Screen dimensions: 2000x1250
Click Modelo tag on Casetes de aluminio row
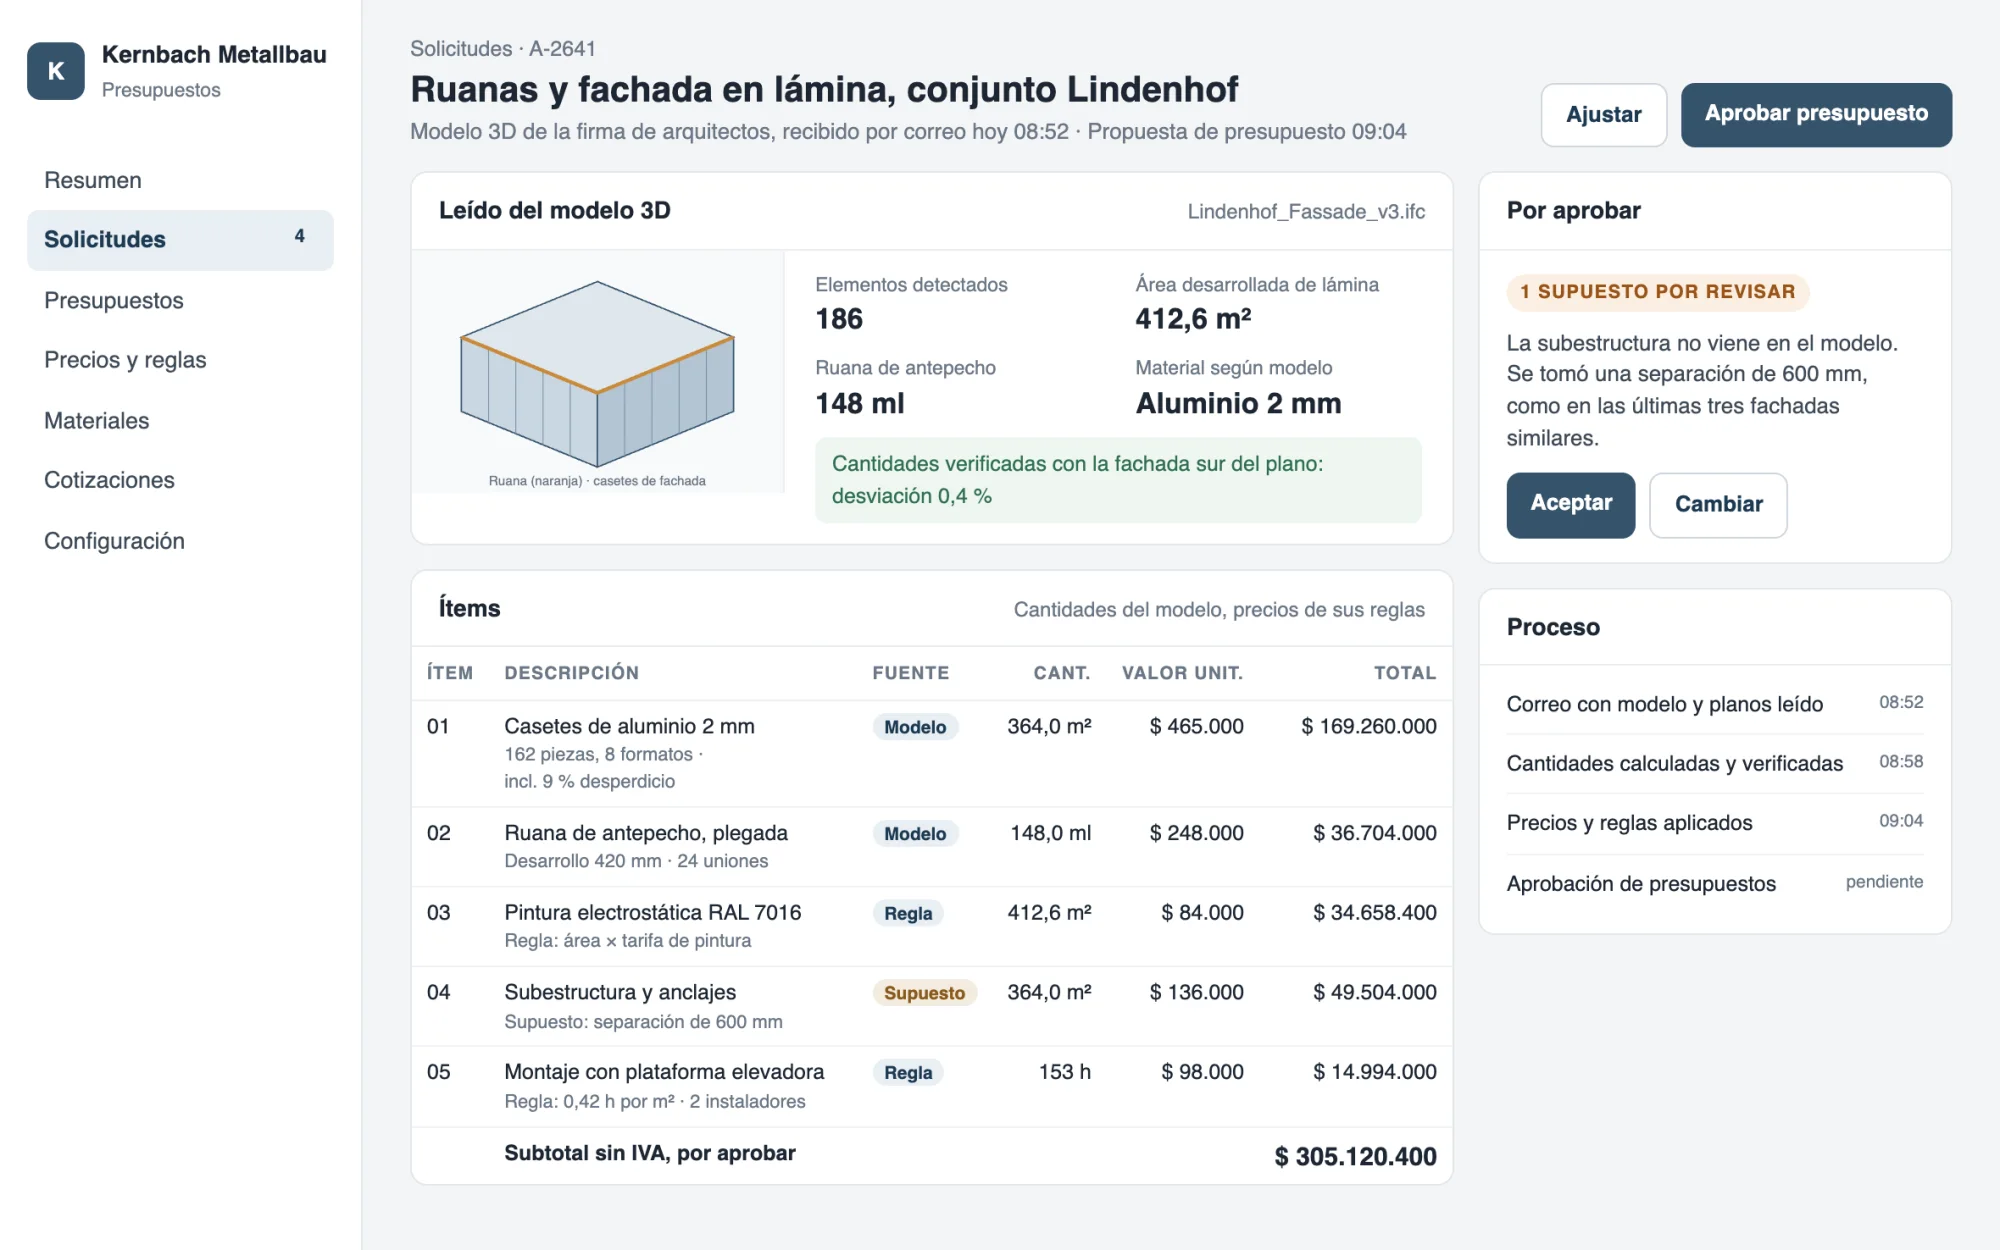pyautogui.click(x=915, y=727)
